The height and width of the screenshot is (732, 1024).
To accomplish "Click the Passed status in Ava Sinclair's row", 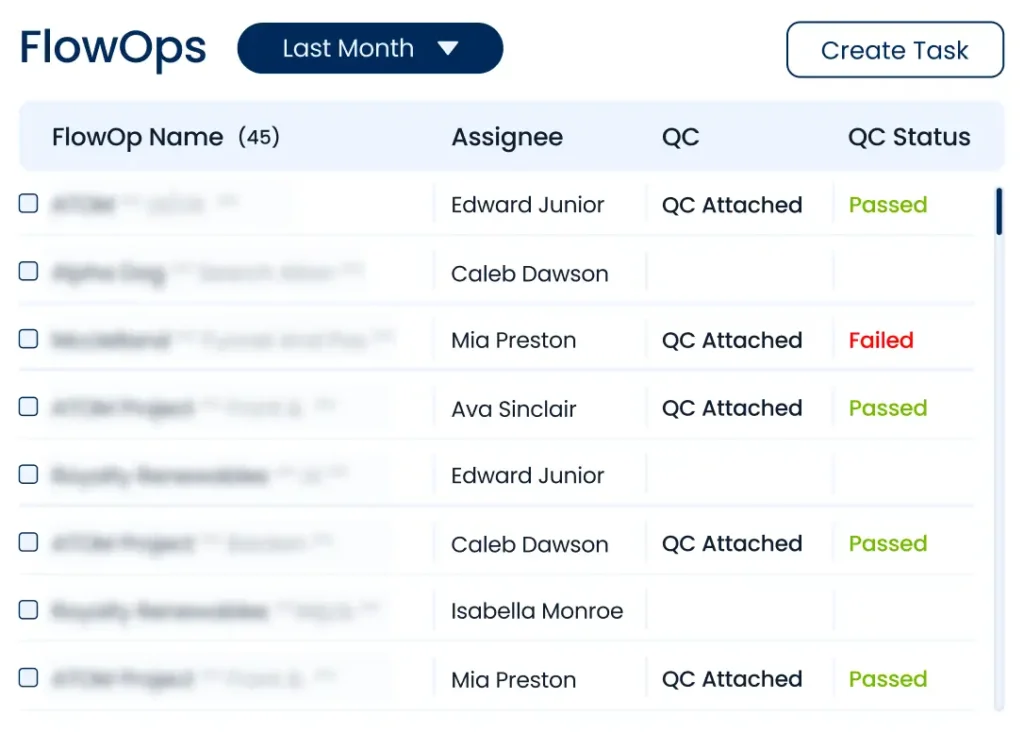I will coord(887,408).
